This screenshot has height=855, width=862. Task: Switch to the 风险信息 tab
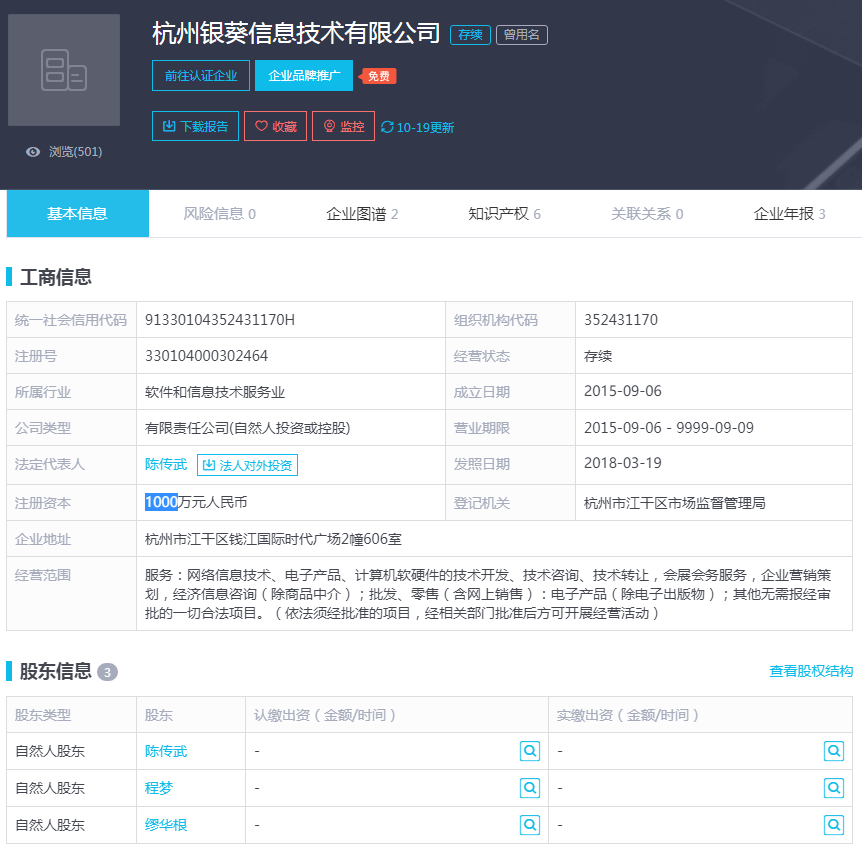219,214
